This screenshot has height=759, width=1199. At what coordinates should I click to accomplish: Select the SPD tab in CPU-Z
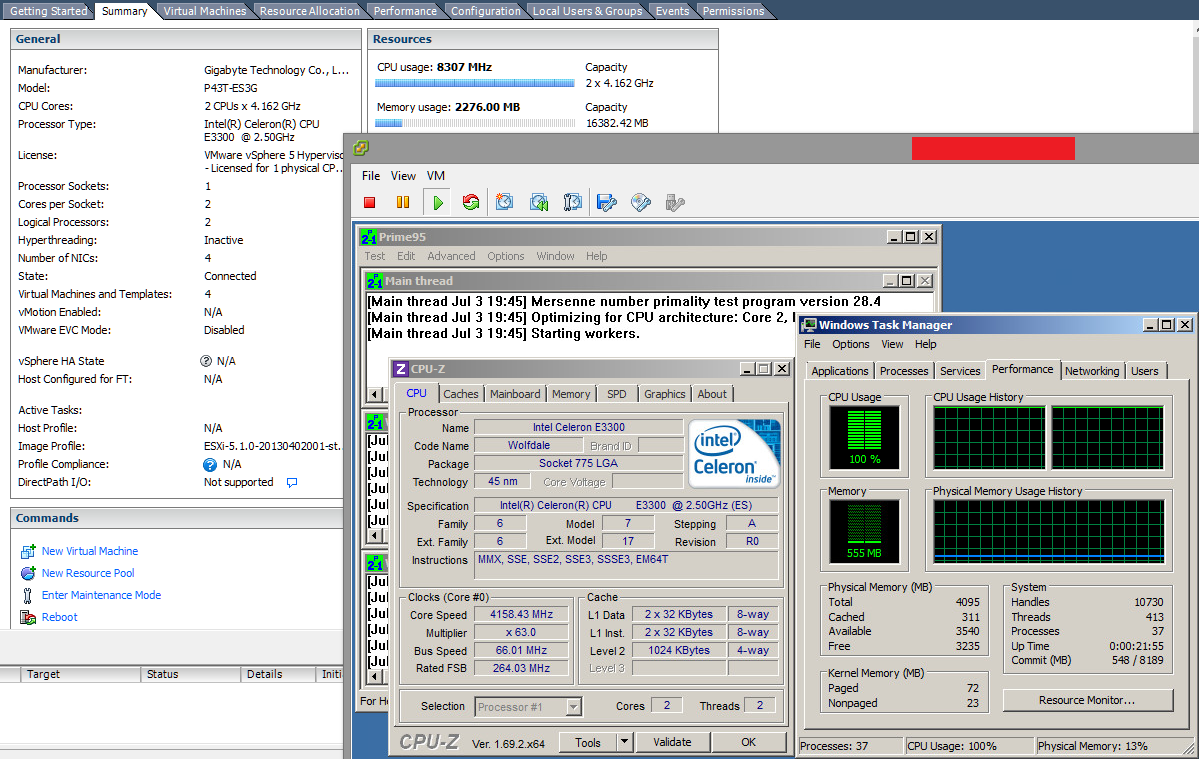[x=616, y=394]
